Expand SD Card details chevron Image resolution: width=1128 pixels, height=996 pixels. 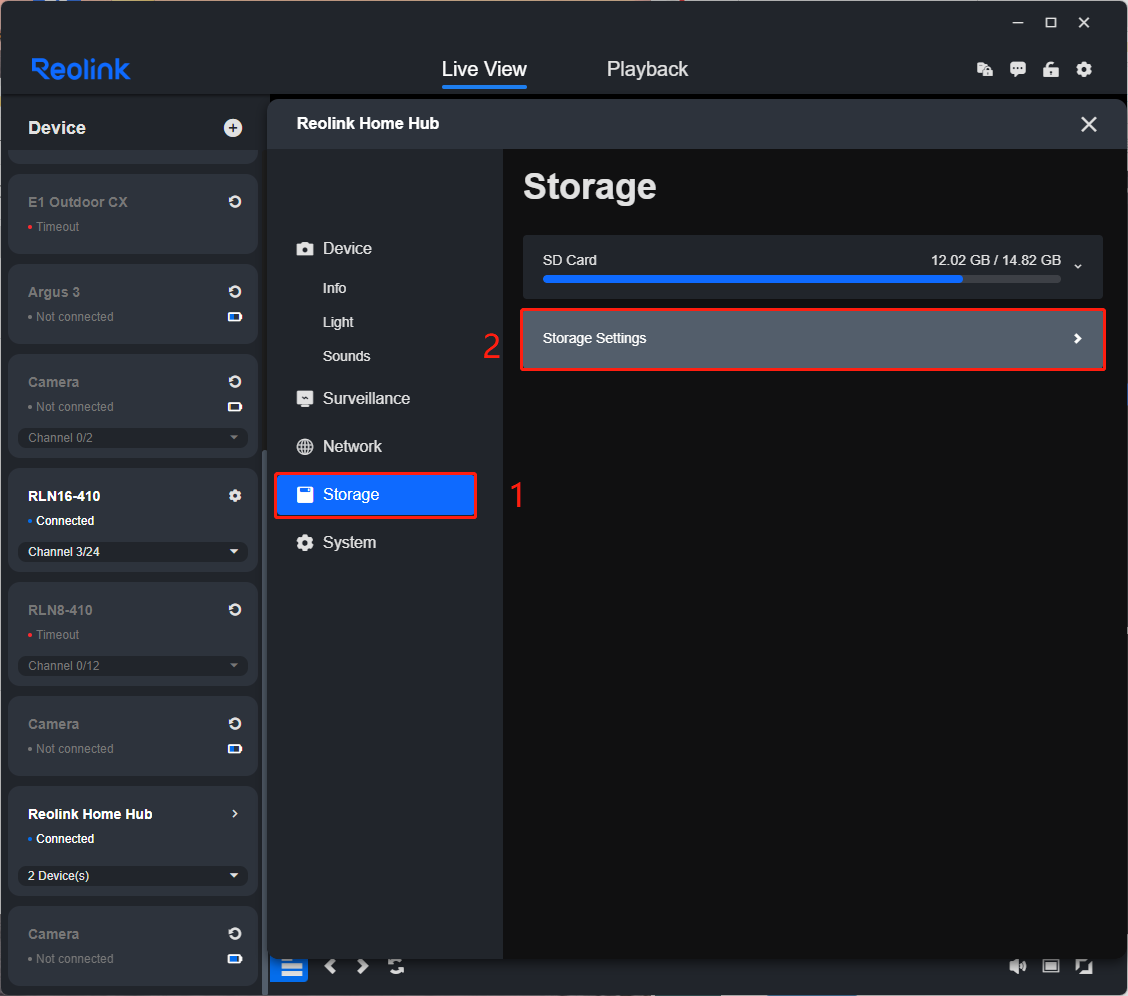coord(1078,266)
